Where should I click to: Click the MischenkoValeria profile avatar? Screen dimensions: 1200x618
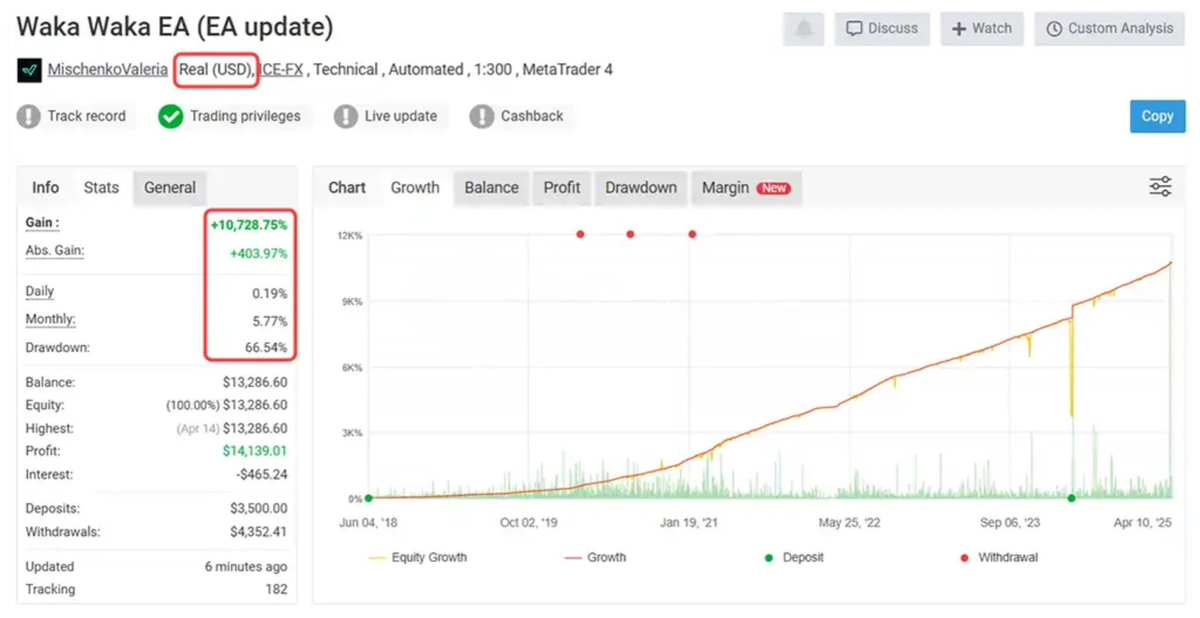click(x=29, y=71)
